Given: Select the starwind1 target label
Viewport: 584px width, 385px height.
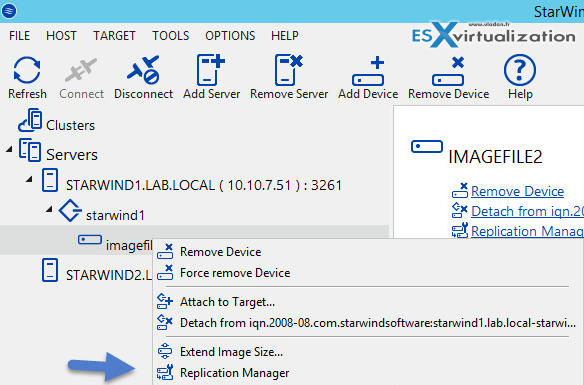Looking at the screenshot, I should (115, 215).
